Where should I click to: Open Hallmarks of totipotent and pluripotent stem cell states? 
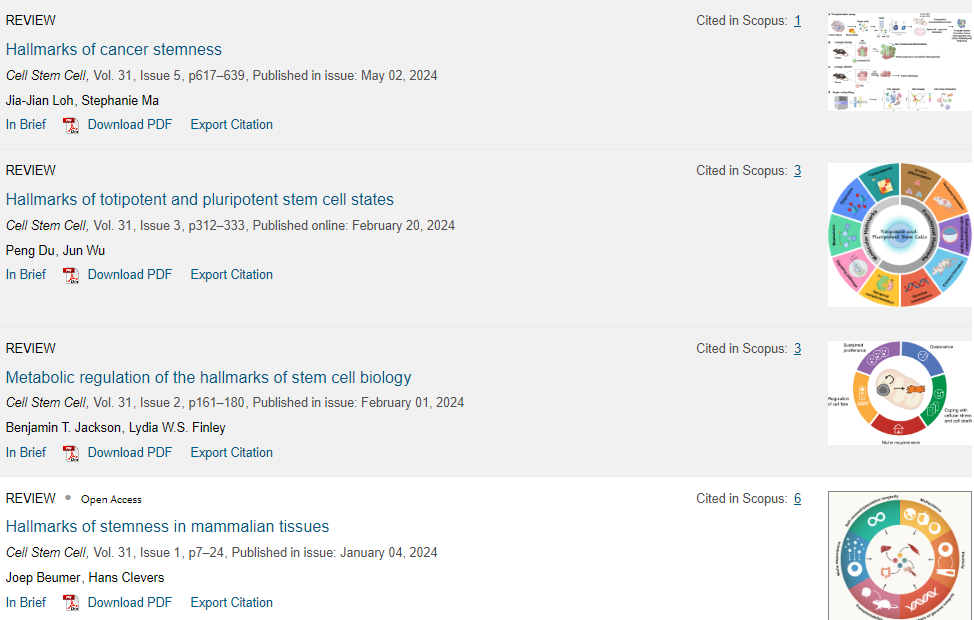point(200,200)
